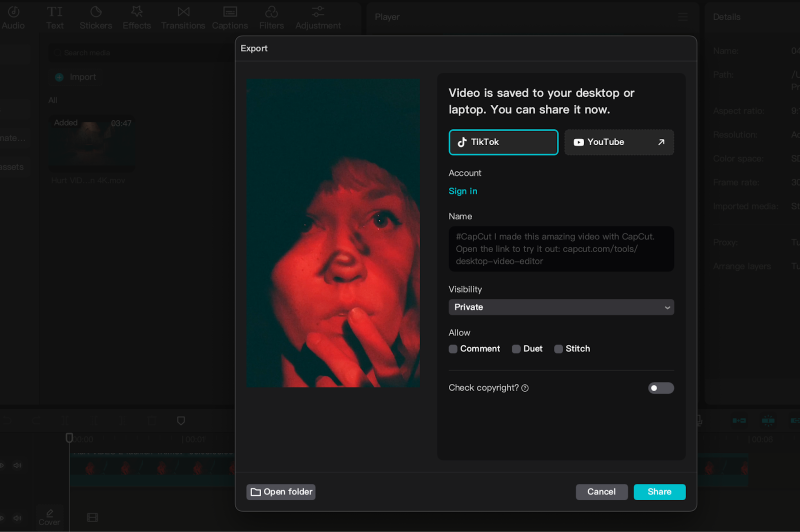Screen dimensions: 800x532
Task: Click the Name description text field
Action: 561,249
